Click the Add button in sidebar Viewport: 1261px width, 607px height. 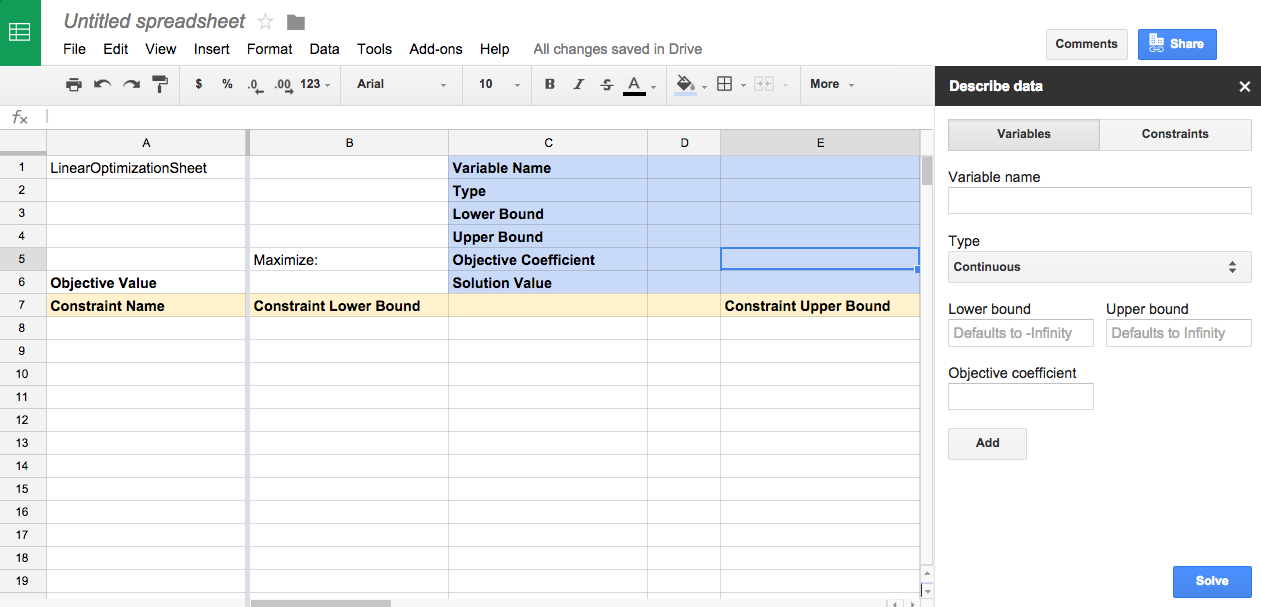tap(987, 443)
